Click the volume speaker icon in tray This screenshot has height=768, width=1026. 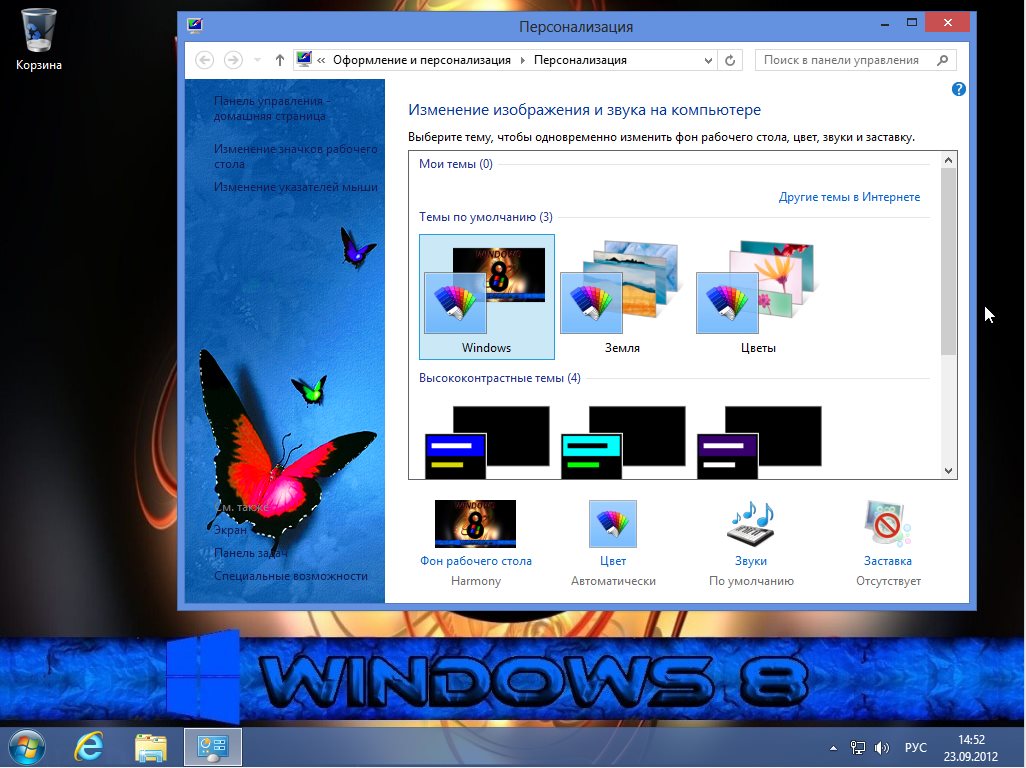click(882, 748)
